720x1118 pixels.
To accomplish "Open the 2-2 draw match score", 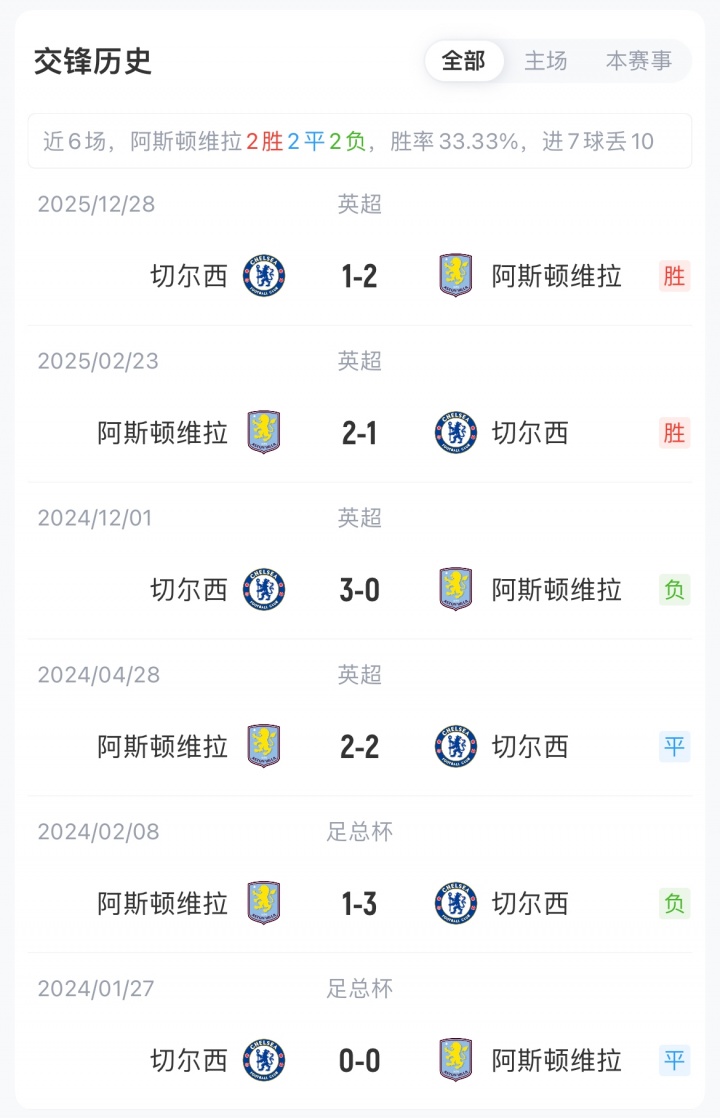I will tap(360, 747).
